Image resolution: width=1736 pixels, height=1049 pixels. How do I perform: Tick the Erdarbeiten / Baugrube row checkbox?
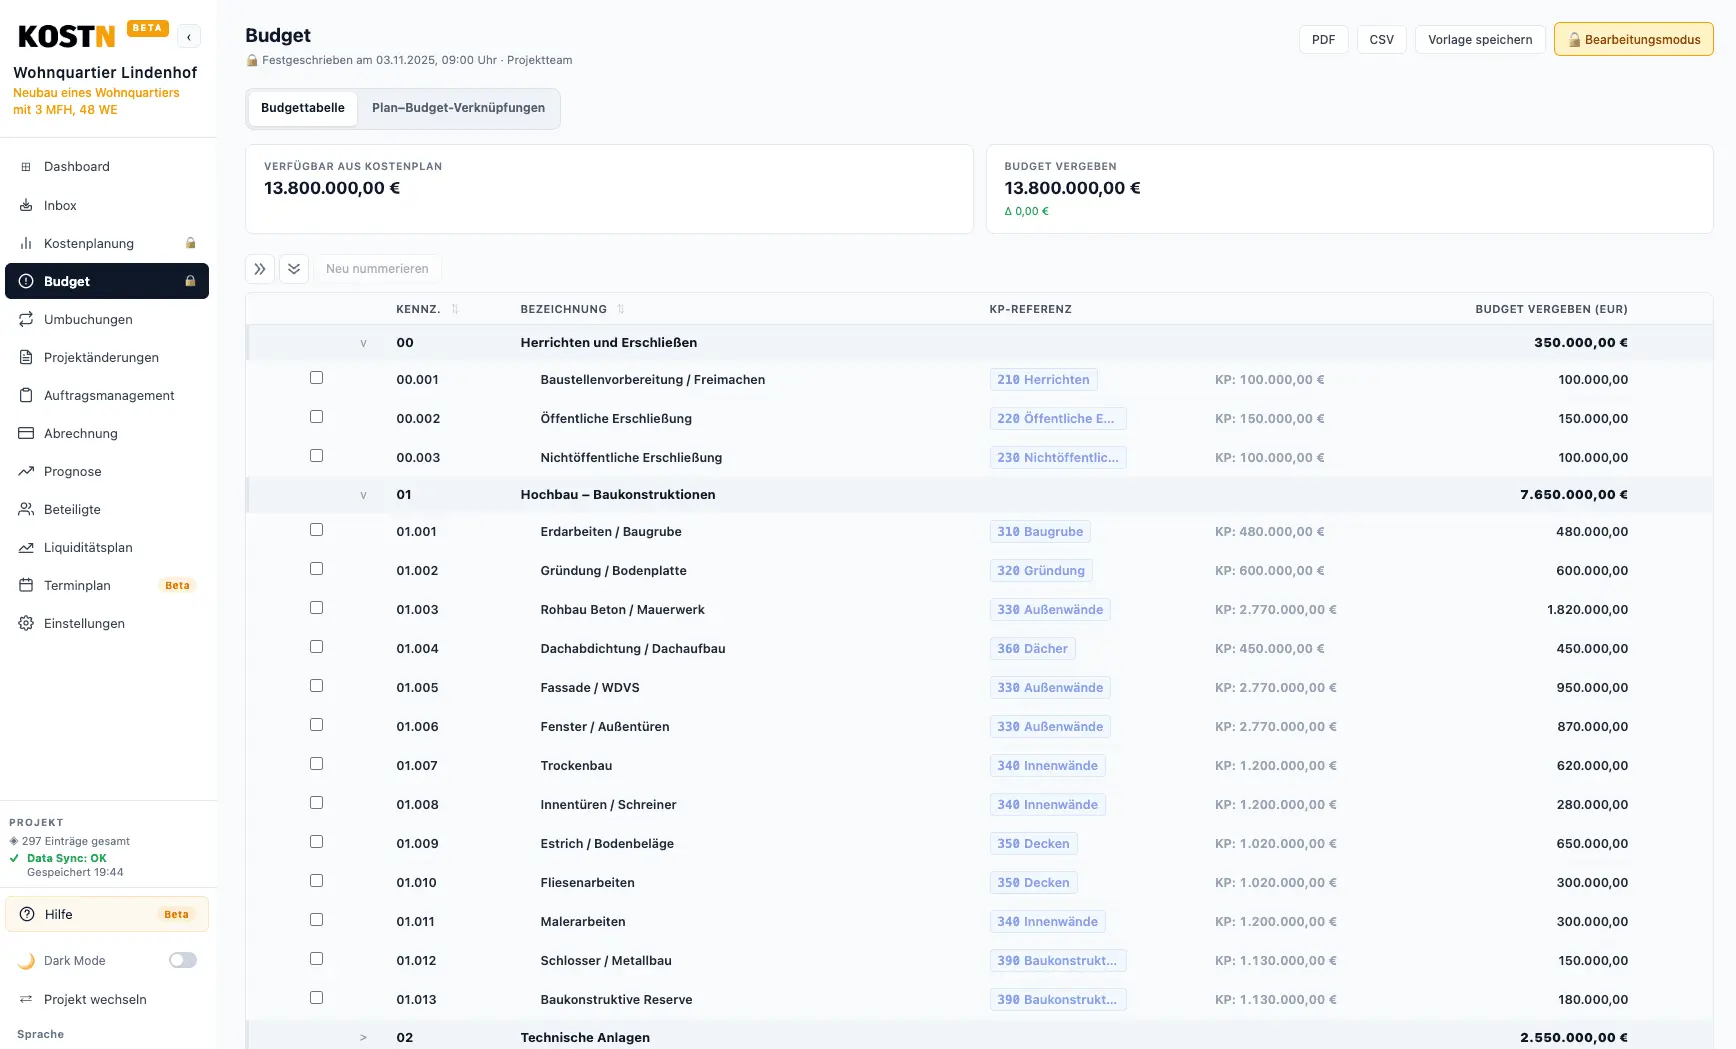click(316, 530)
